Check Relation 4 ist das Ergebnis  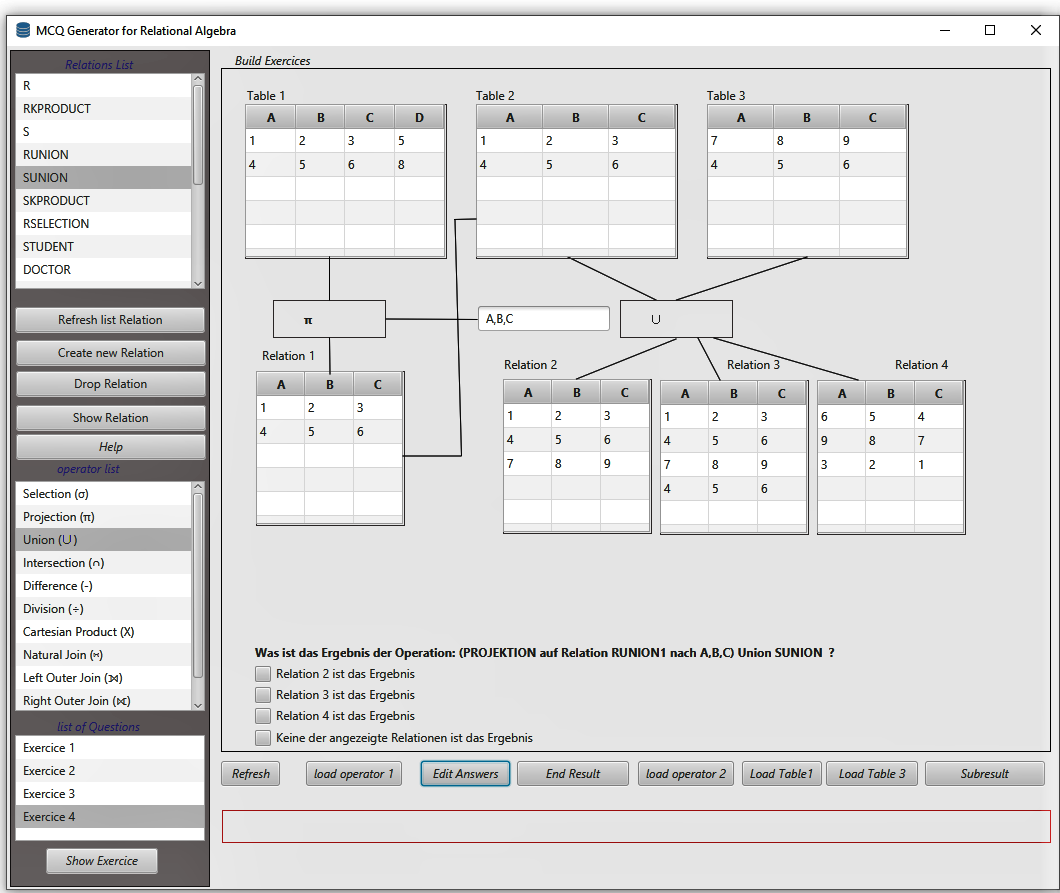coord(263,716)
